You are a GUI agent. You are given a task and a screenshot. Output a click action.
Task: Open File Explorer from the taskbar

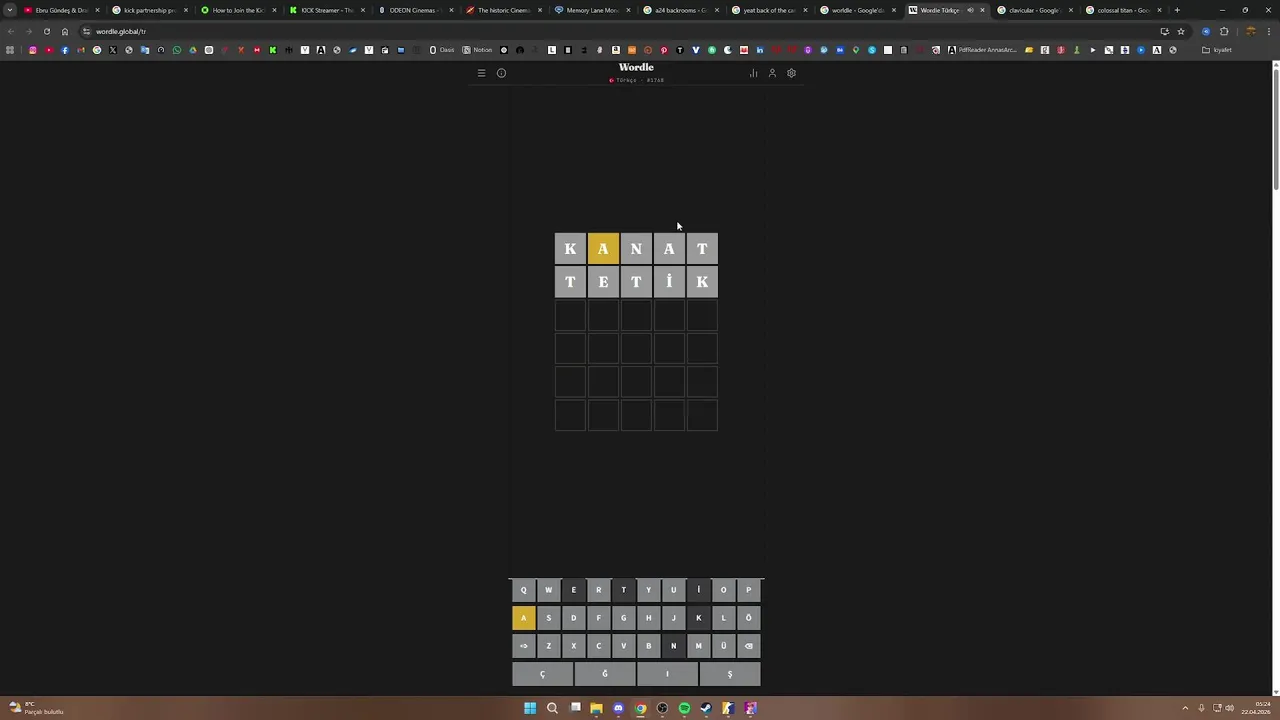coord(596,709)
